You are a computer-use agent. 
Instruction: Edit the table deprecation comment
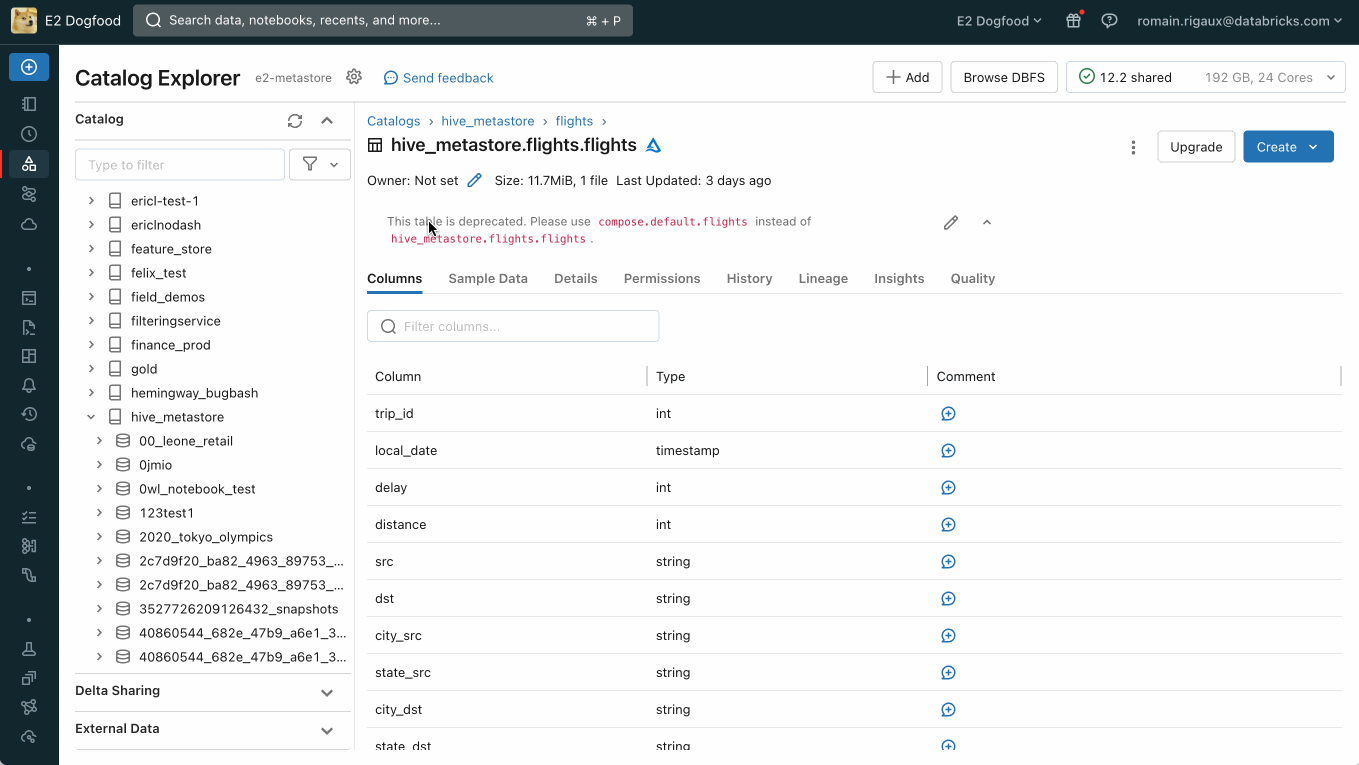point(951,223)
